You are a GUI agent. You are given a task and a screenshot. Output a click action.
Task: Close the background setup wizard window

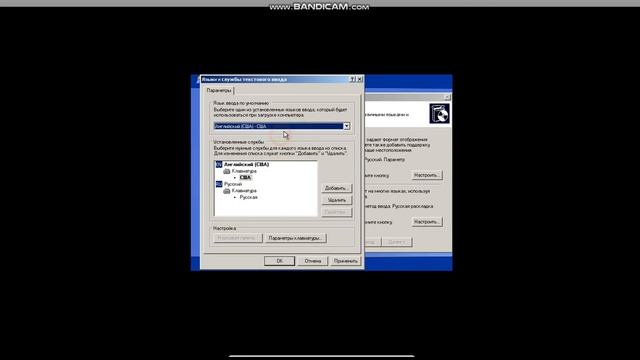(447, 97)
